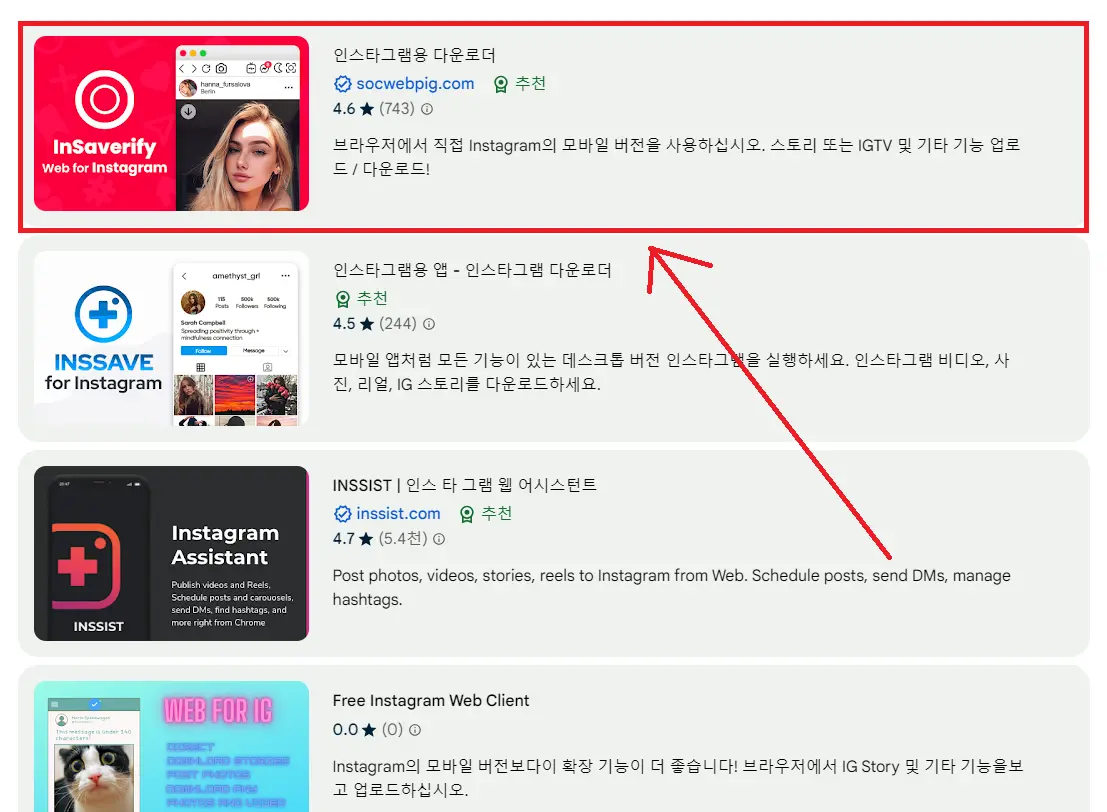1107x812 pixels.
Task: Click the star icon beside the 4.6 rating
Action: pos(368,110)
